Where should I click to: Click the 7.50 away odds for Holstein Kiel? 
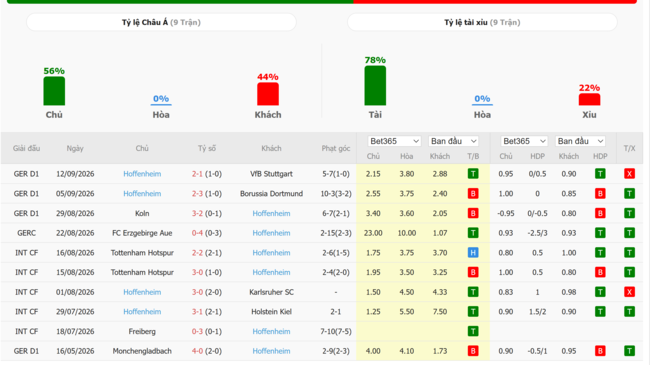click(x=440, y=312)
